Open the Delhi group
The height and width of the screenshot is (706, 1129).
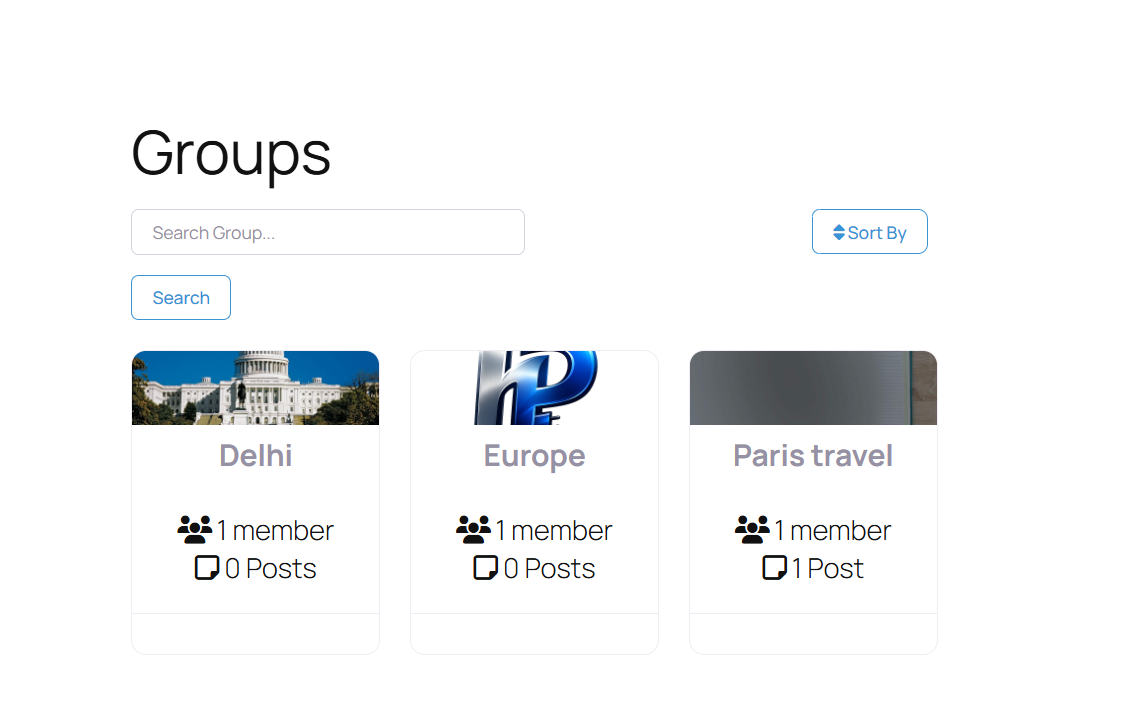255,455
